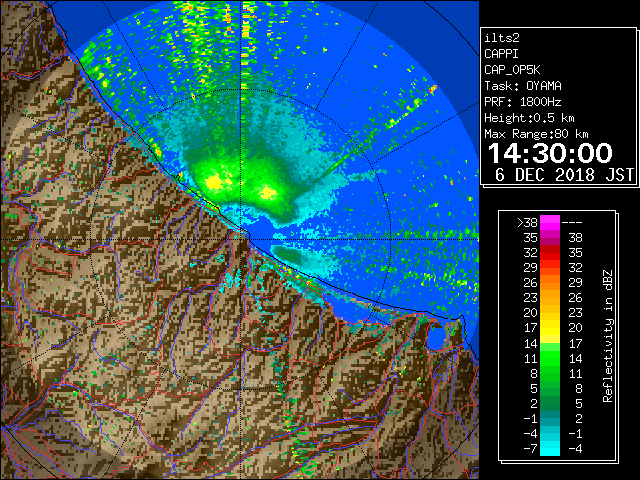
Task: Pick the cyan -7 dBZ legend swatch
Action: pyautogui.click(x=550, y=449)
